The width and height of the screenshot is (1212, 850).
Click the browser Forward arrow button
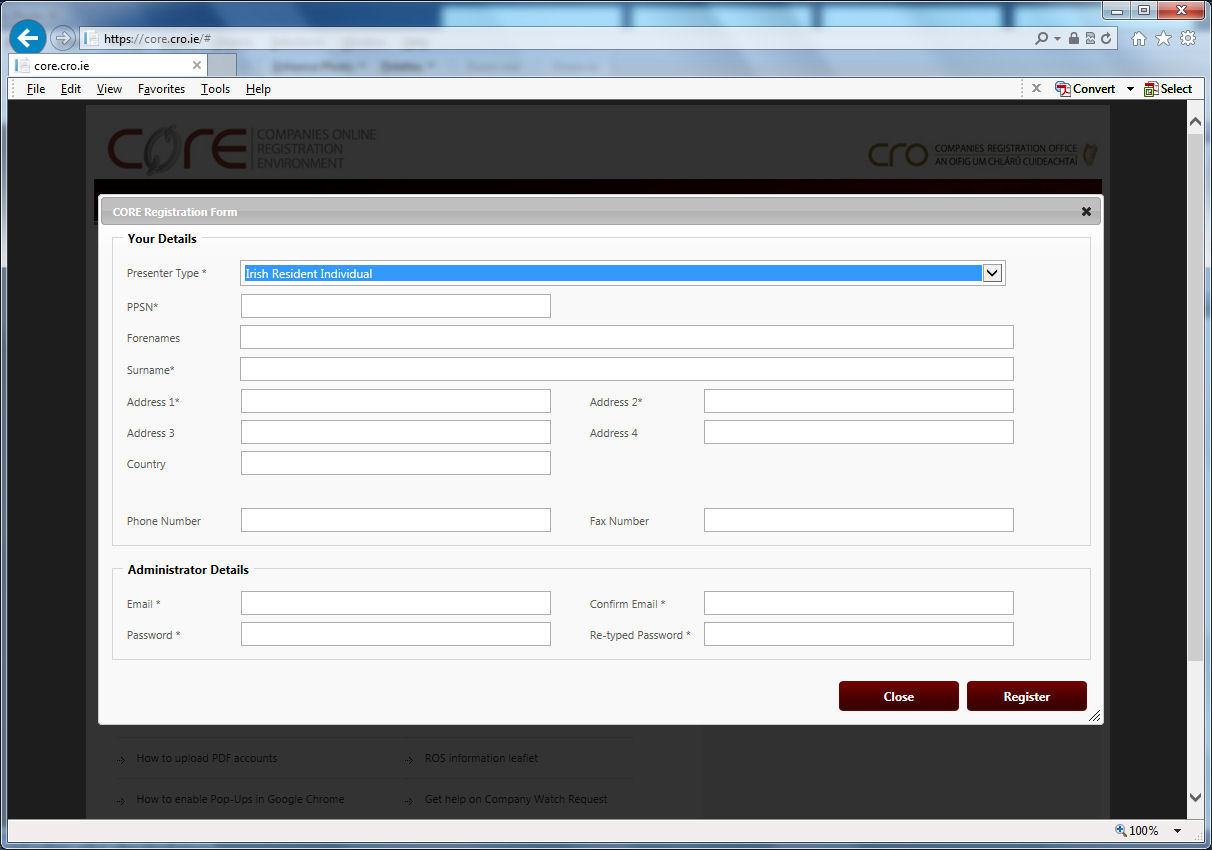point(63,38)
